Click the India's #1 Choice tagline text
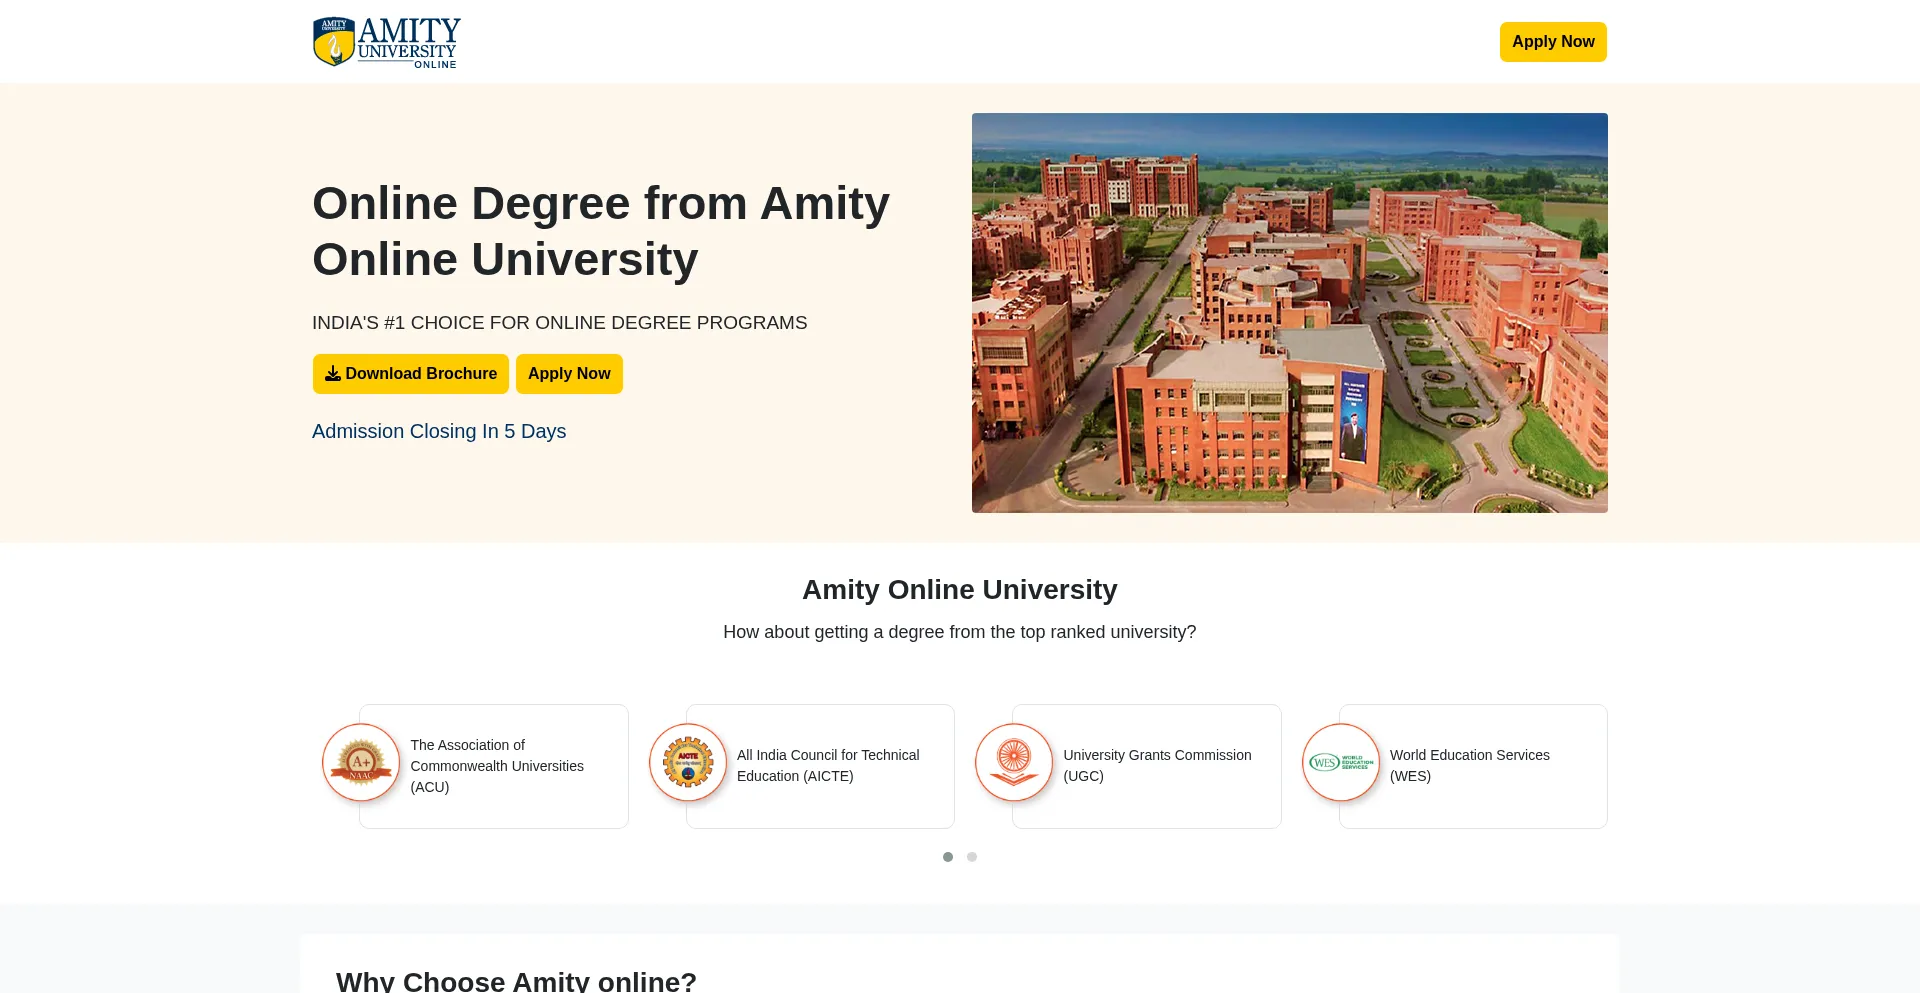Viewport: 1920px width, 993px height. click(559, 323)
